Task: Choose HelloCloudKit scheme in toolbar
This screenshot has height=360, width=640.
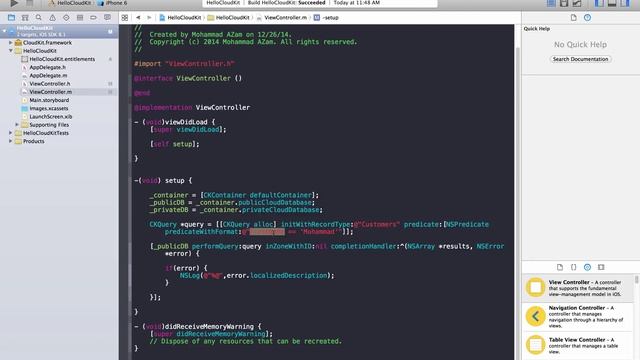Action: click(70, 3)
